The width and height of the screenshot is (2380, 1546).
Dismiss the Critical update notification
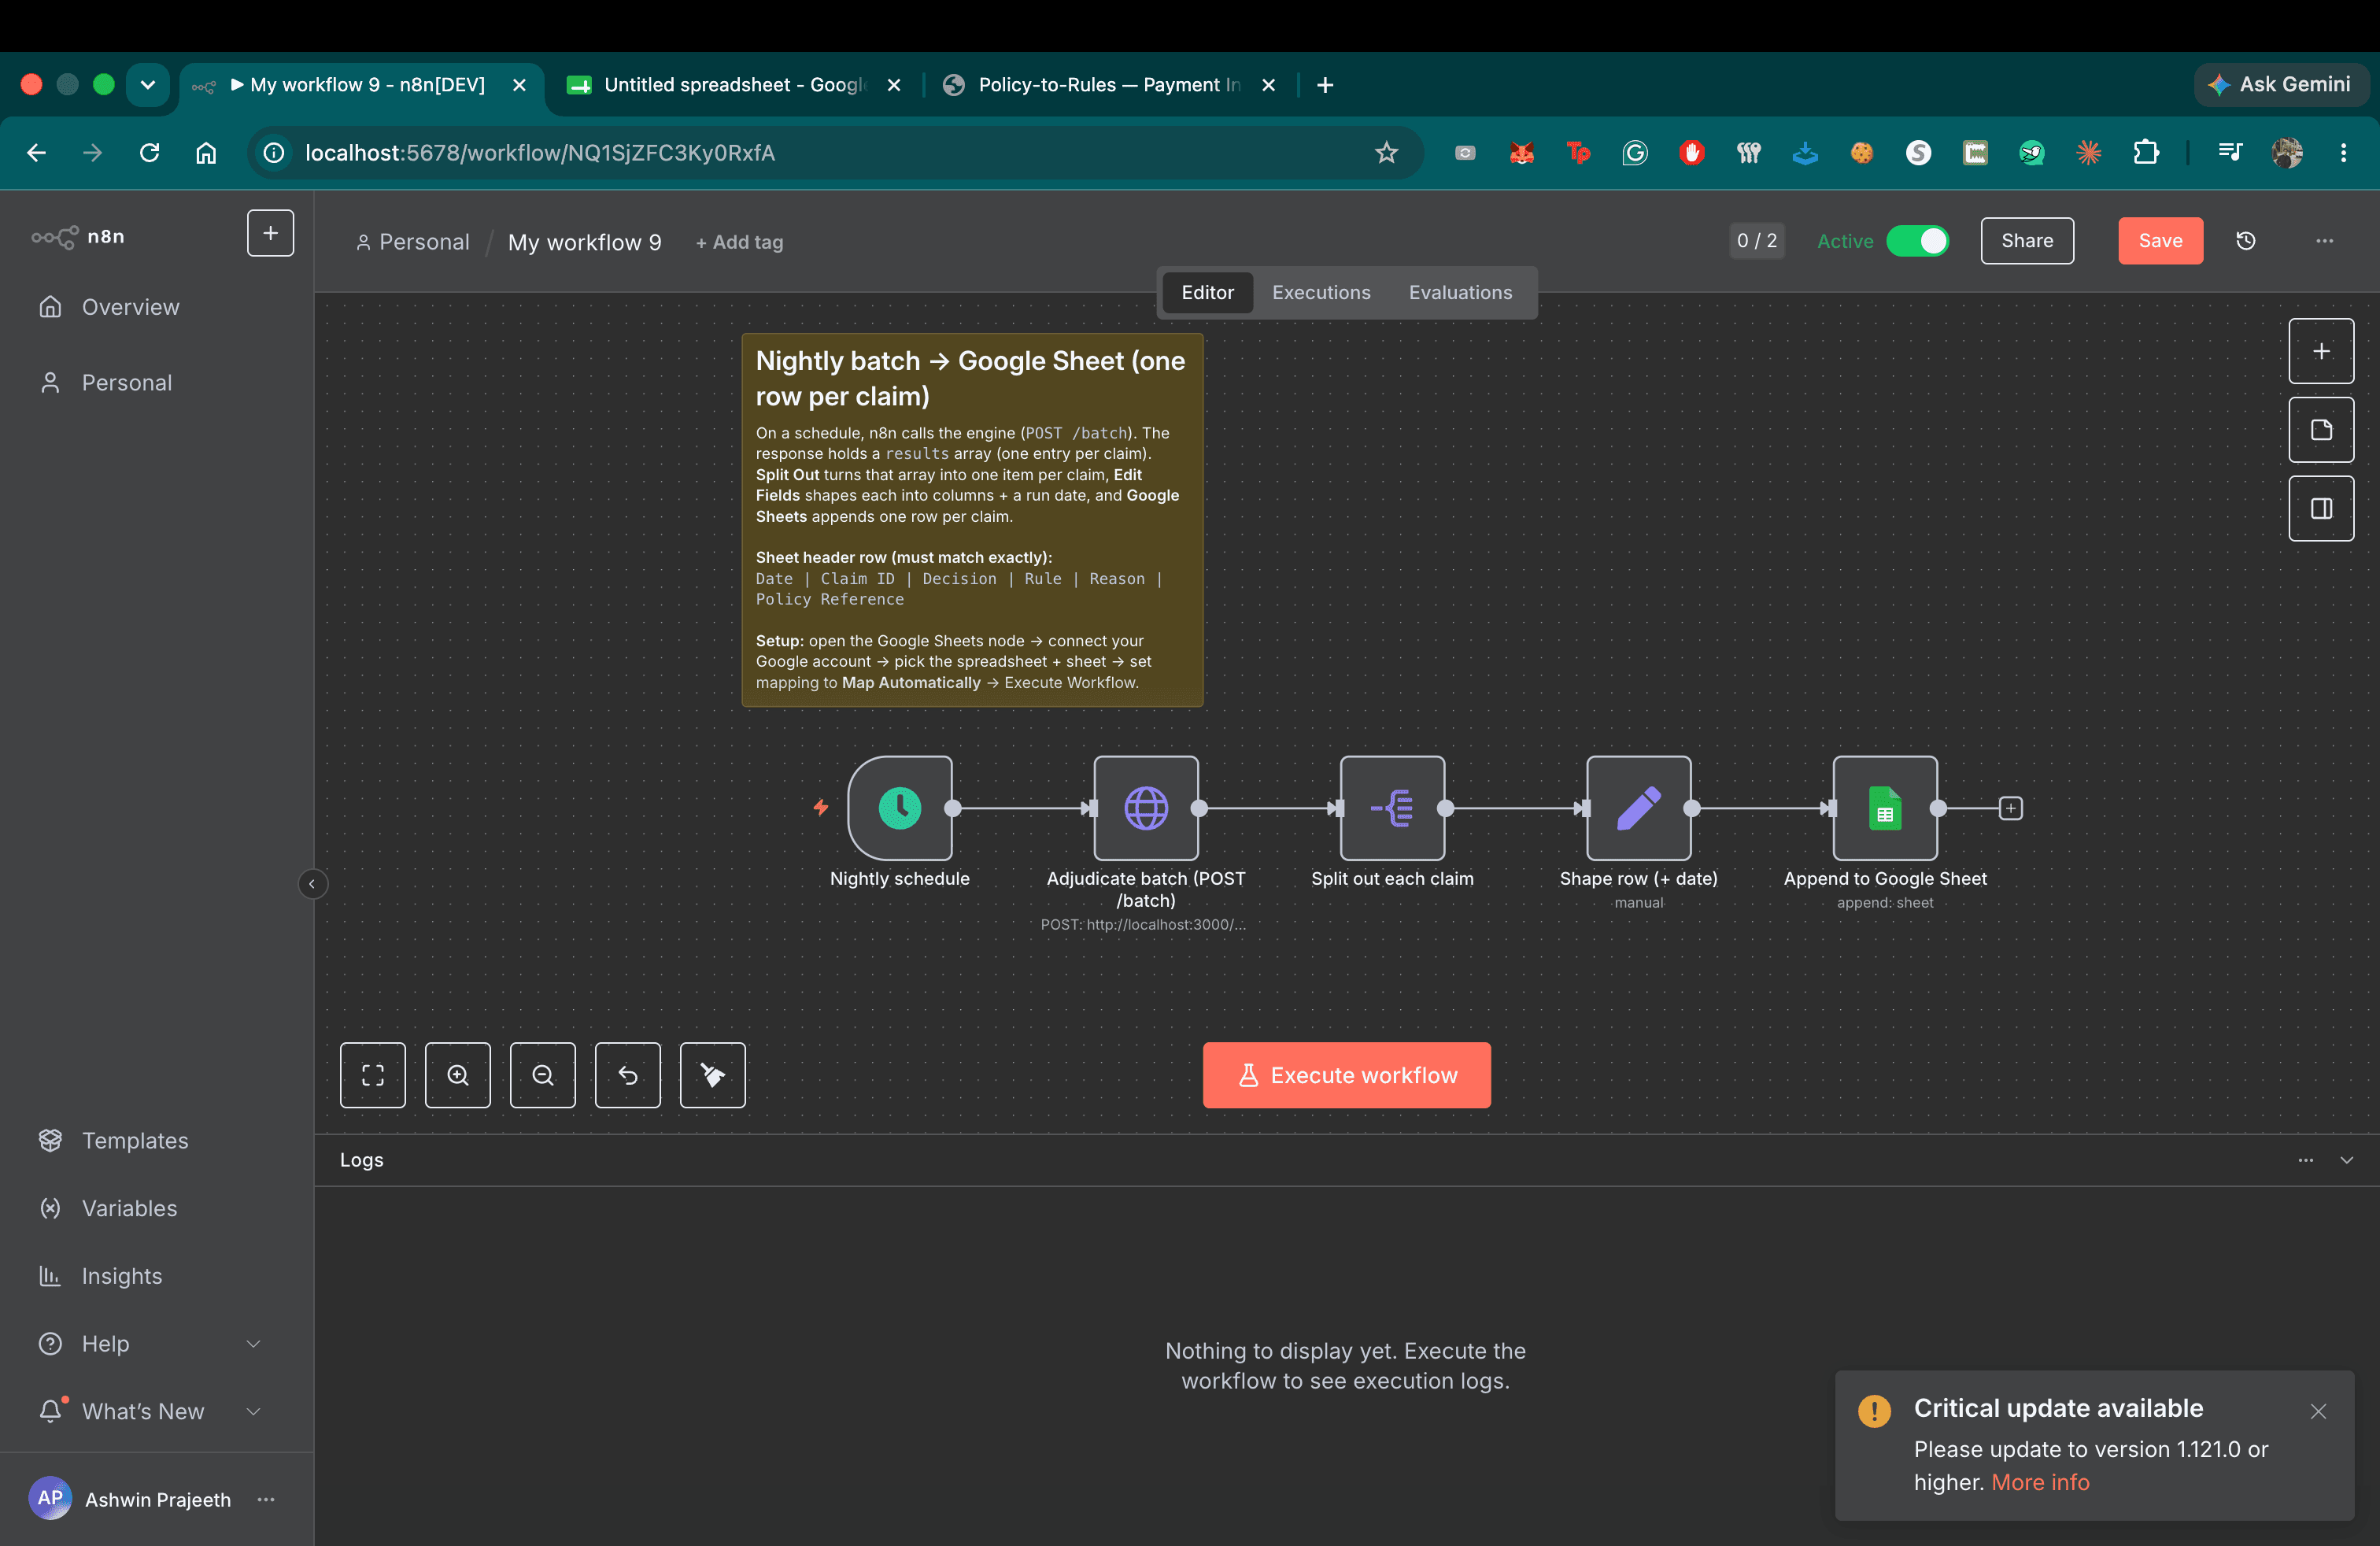click(x=2318, y=1411)
